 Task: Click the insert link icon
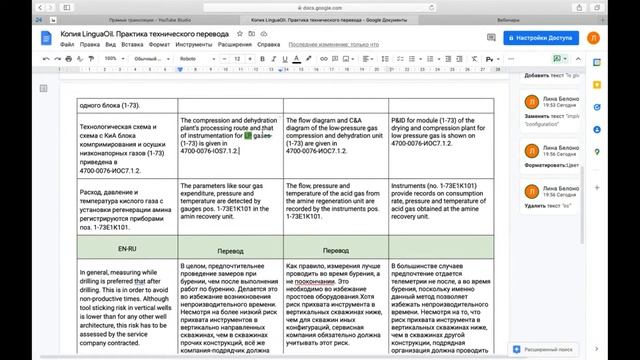pyautogui.click(x=324, y=59)
